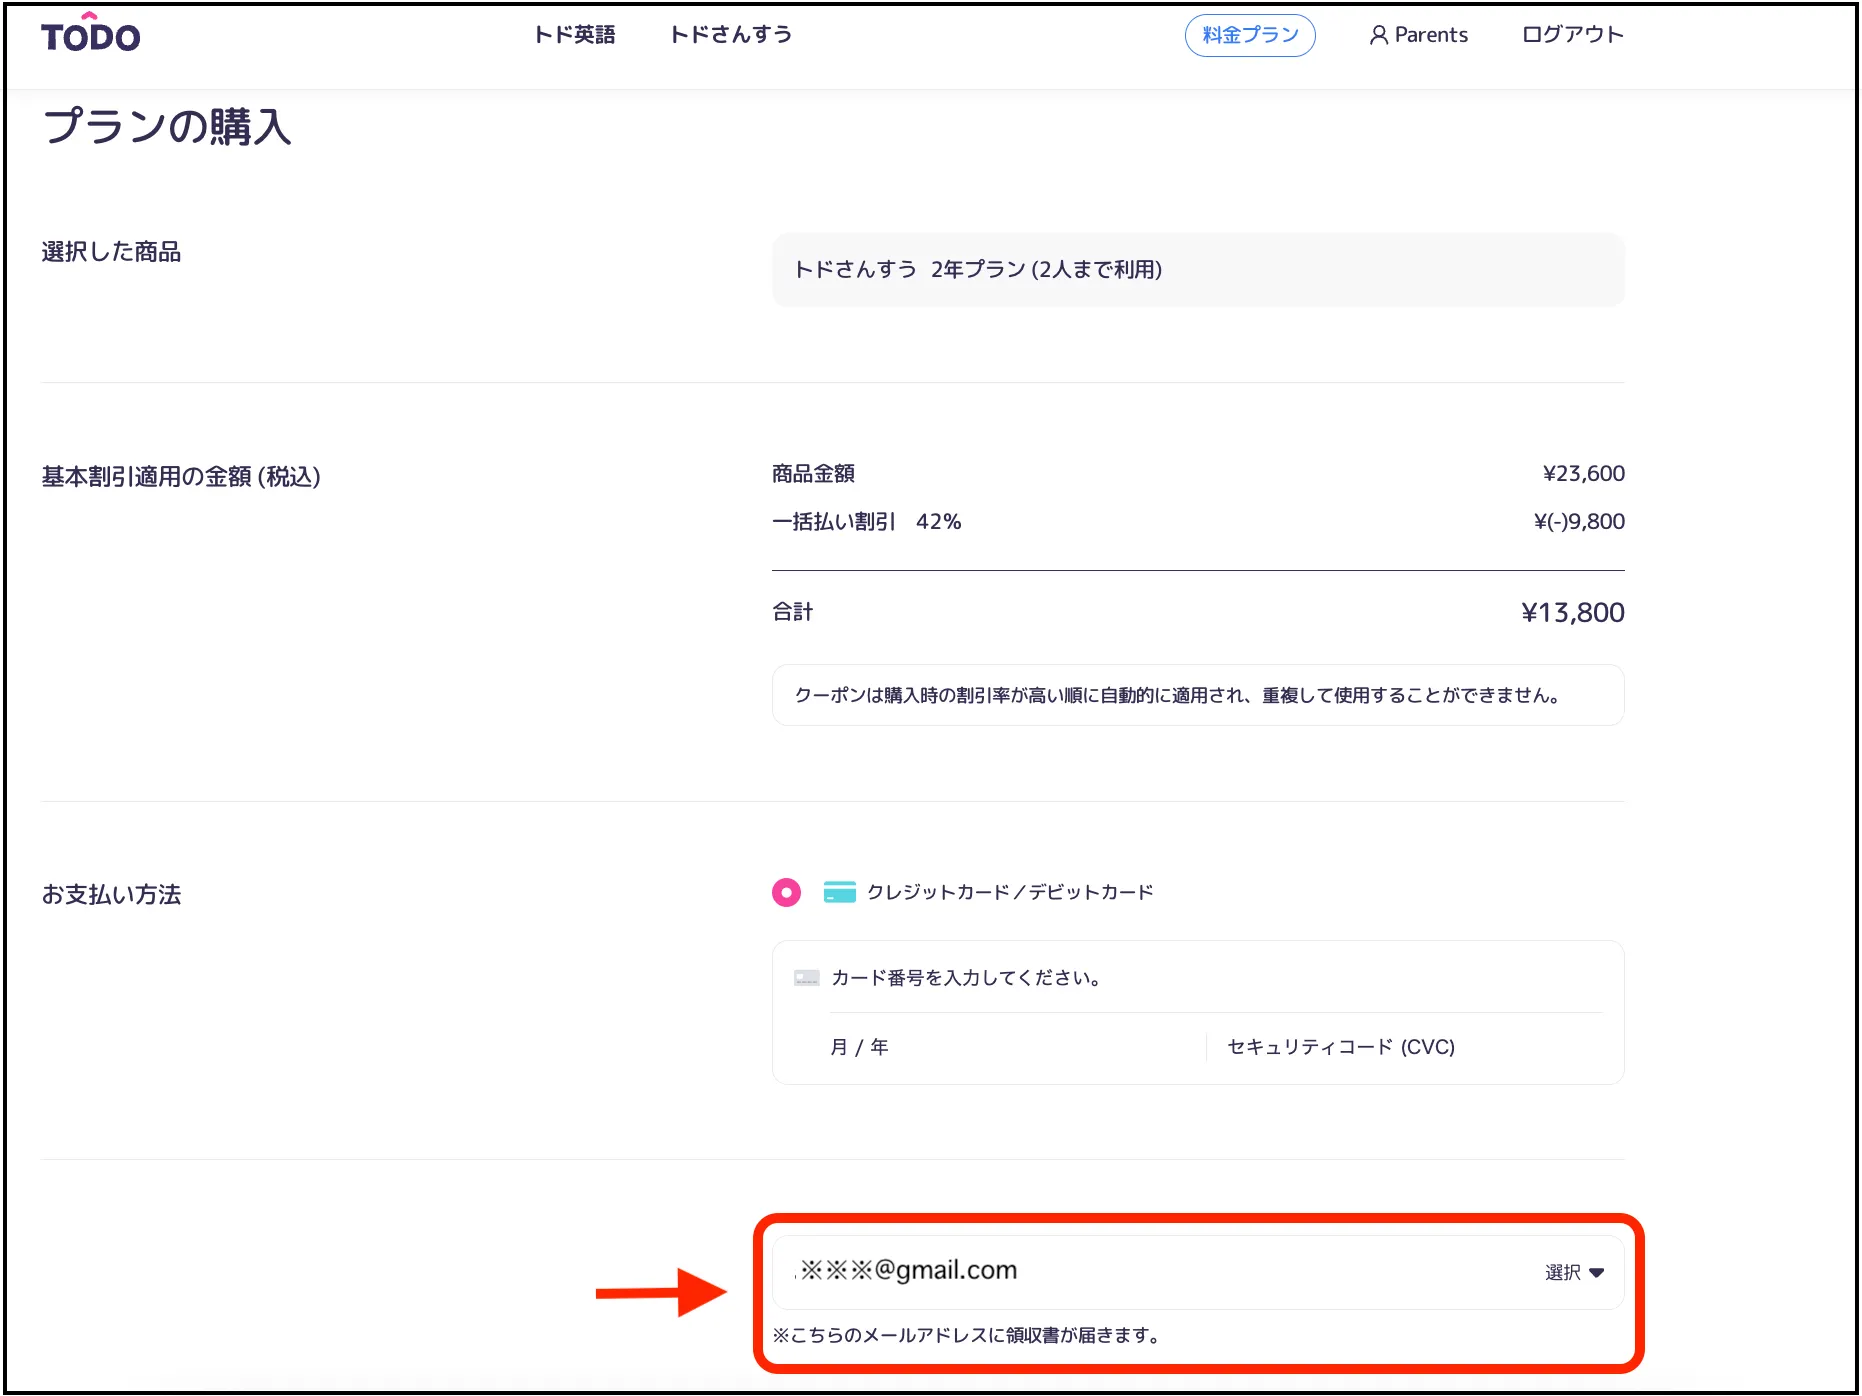The image size is (1862, 1396).
Task: Open the トド英語 menu item
Action: pos(574,35)
